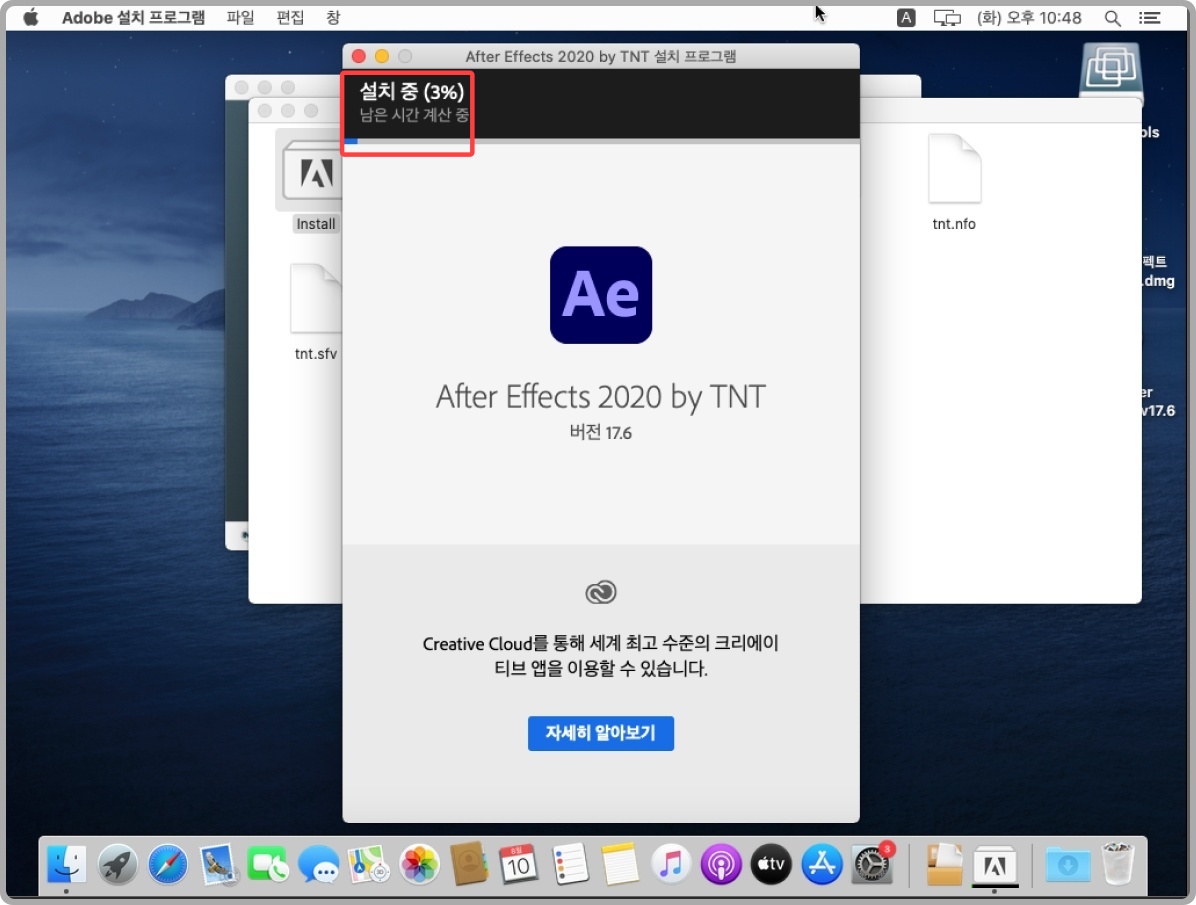Open Messages from the Dock

[319, 865]
